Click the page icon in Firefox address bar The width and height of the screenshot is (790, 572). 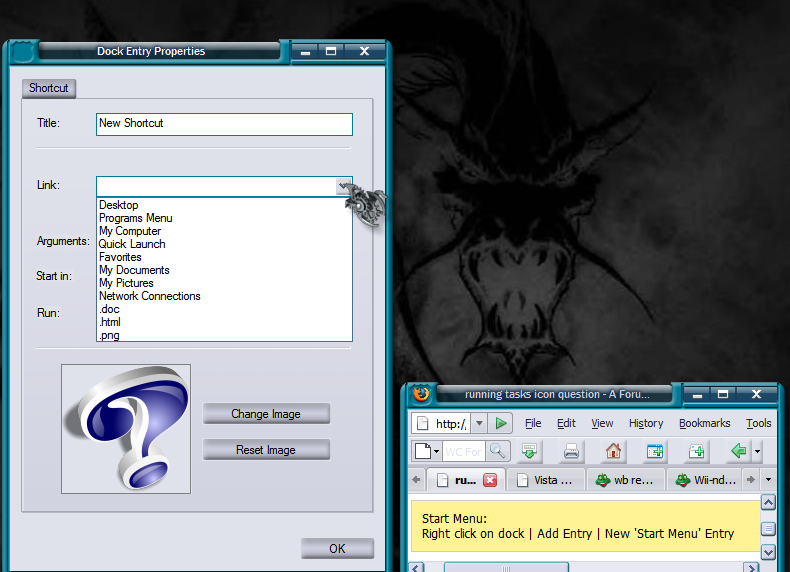[x=422, y=423]
